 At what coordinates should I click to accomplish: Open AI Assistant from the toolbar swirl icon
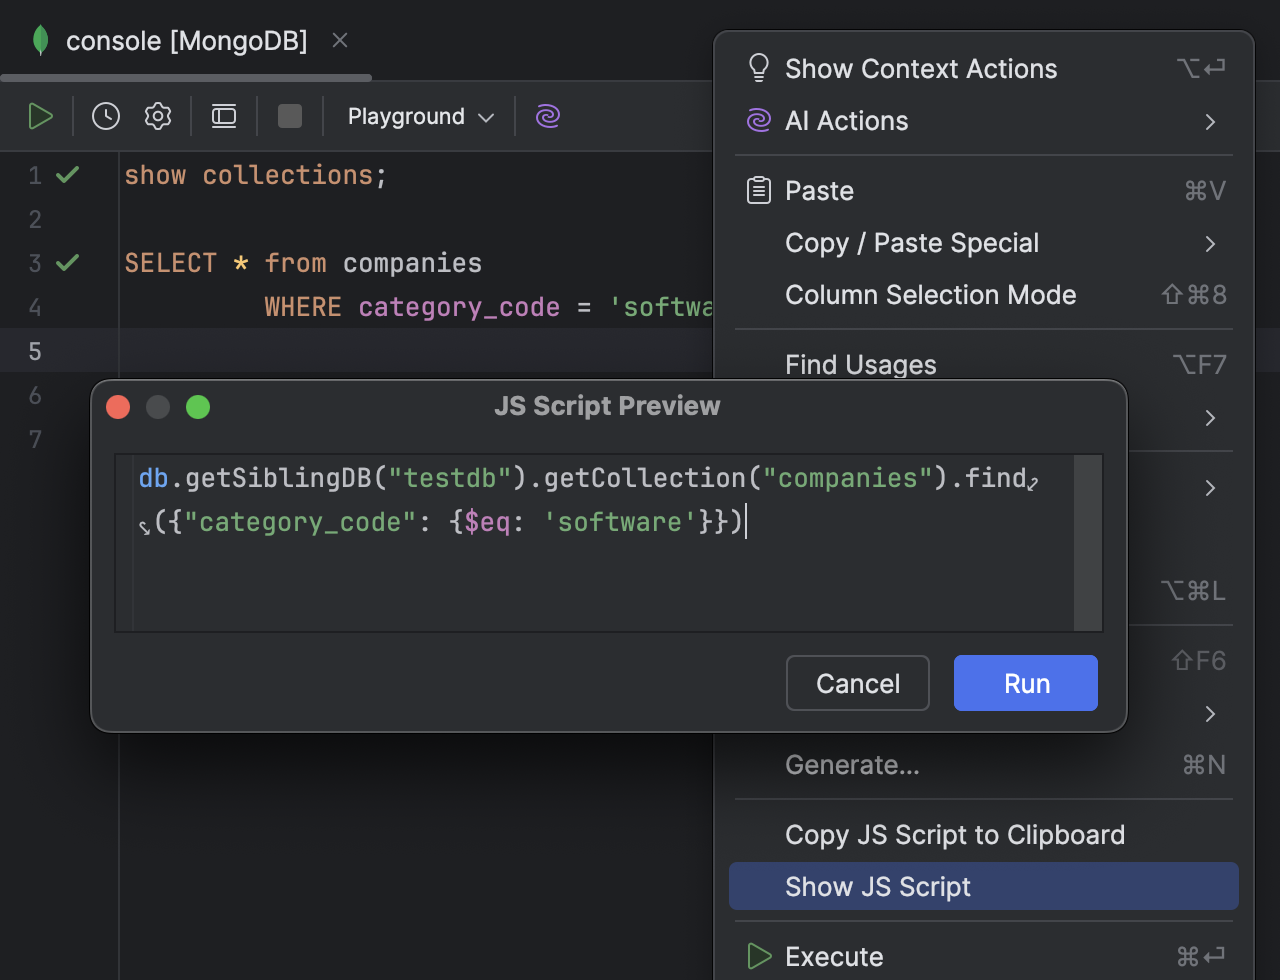pyautogui.click(x=547, y=116)
